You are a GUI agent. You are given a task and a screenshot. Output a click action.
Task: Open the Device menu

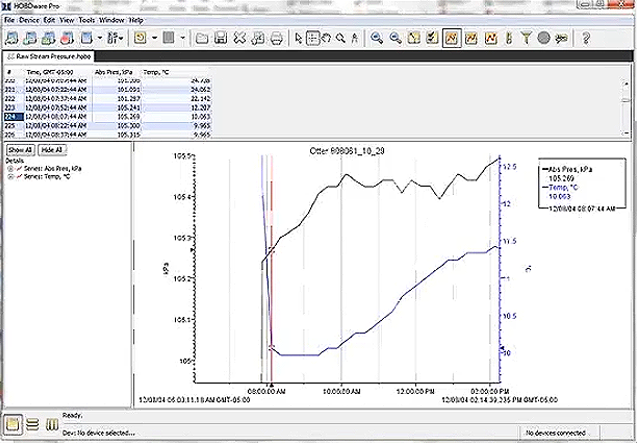point(30,20)
